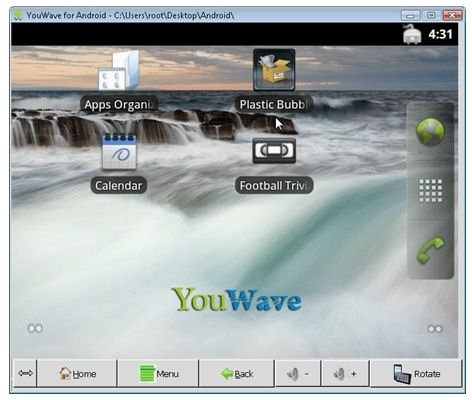Click the Plastic Bubbl label

274,104
